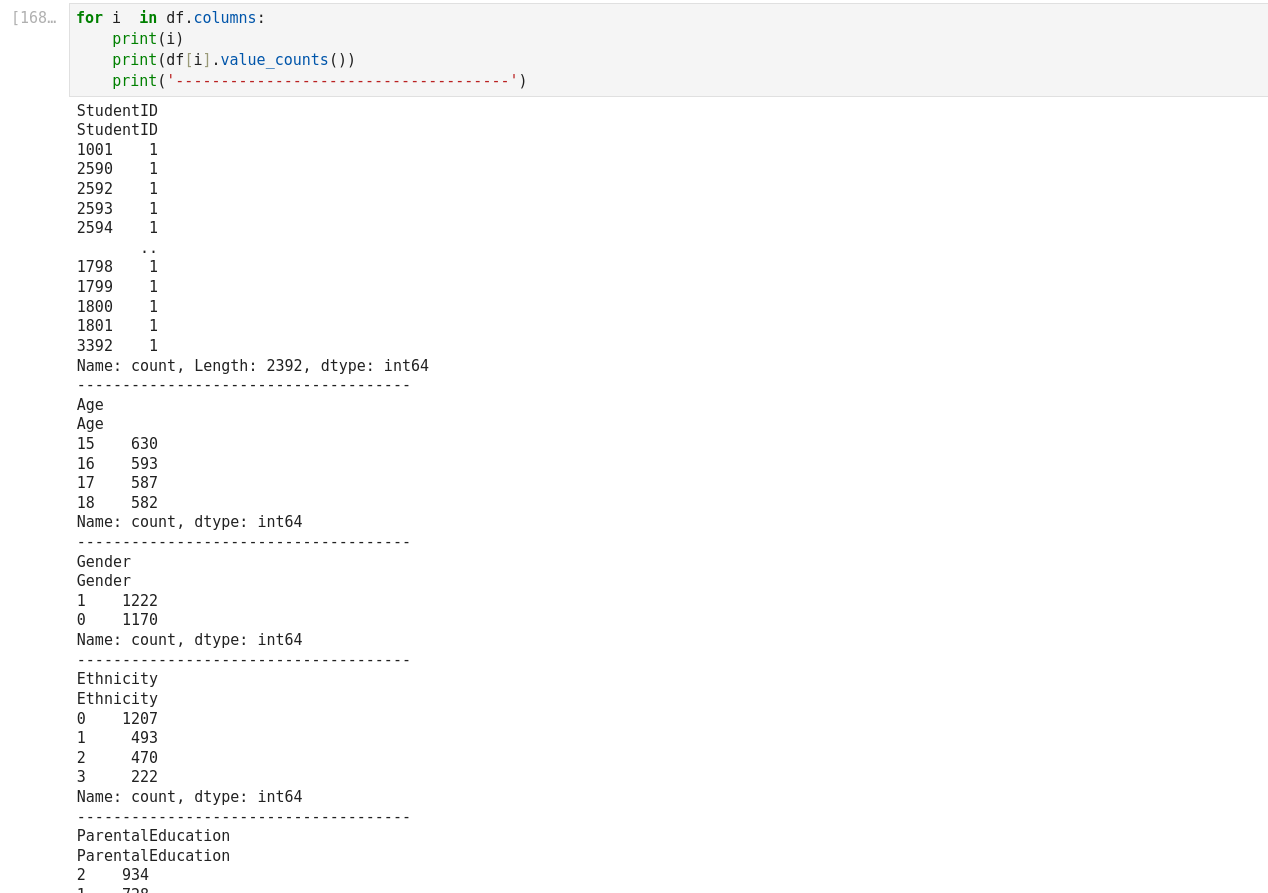The height and width of the screenshot is (893, 1268).
Task: Click the 'in' keyword in the loop
Action: pyautogui.click(x=148, y=18)
